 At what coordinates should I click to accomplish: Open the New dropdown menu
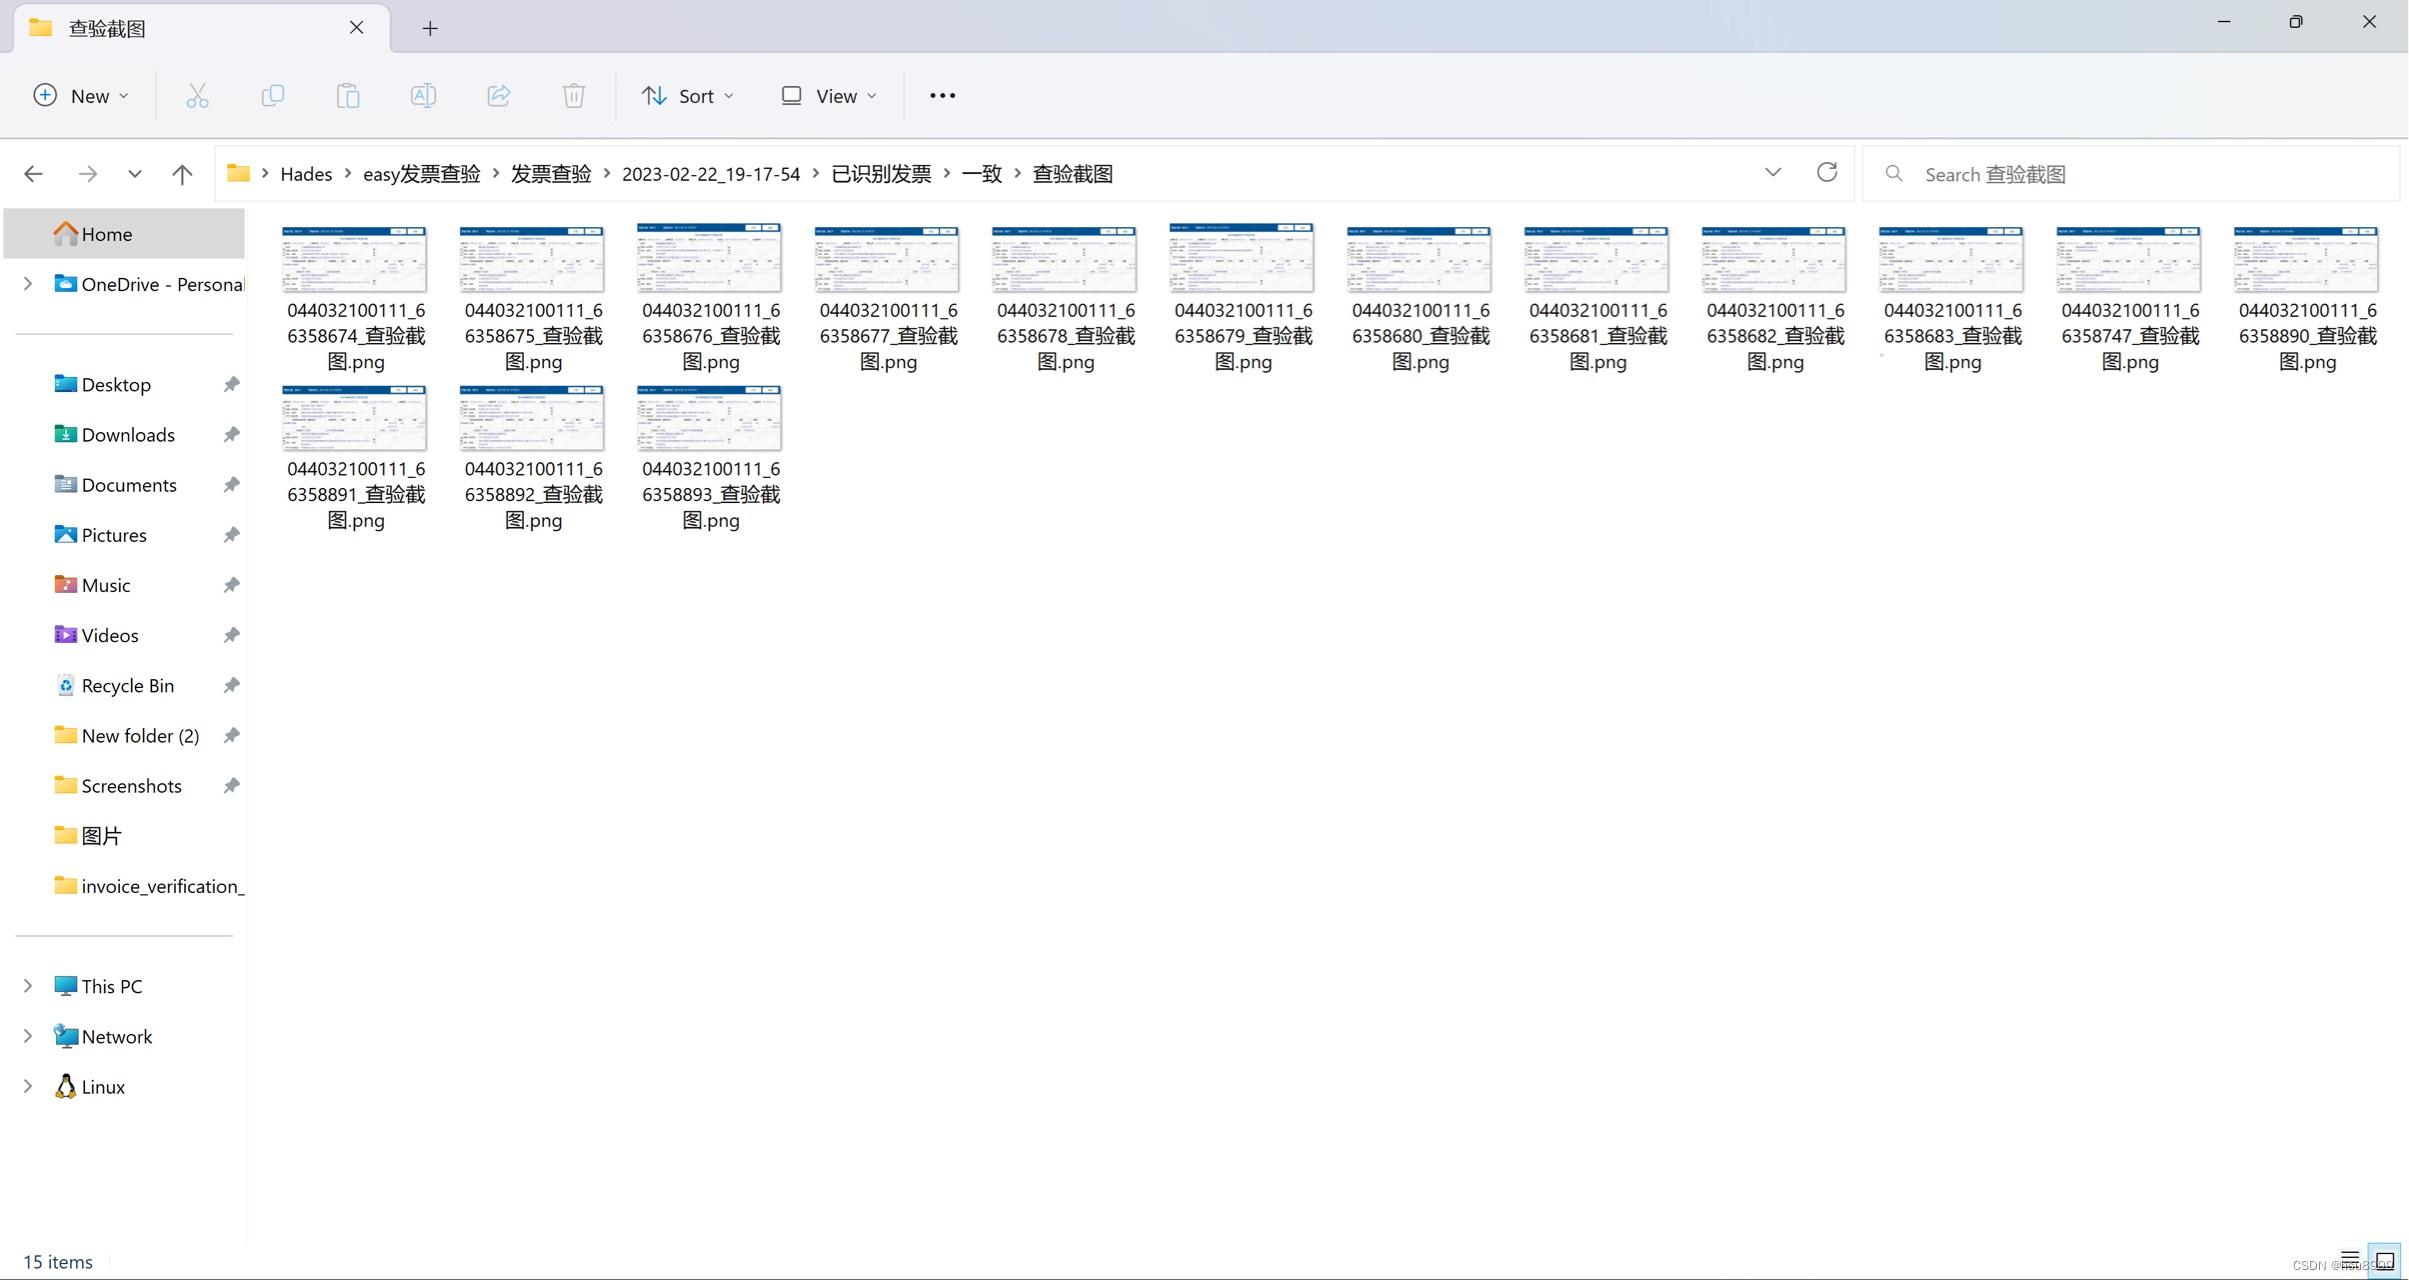tap(81, 96)
